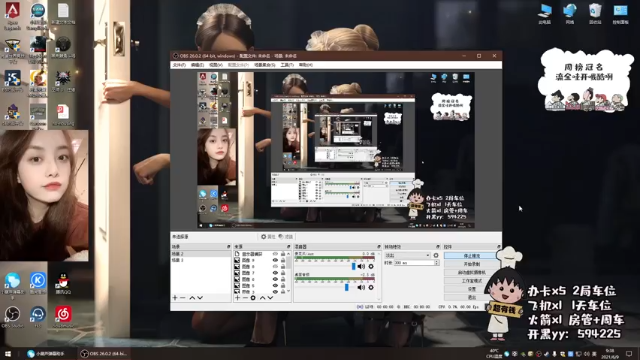Toggle lock on 显示器捕获 source

[x=283, y=254]
